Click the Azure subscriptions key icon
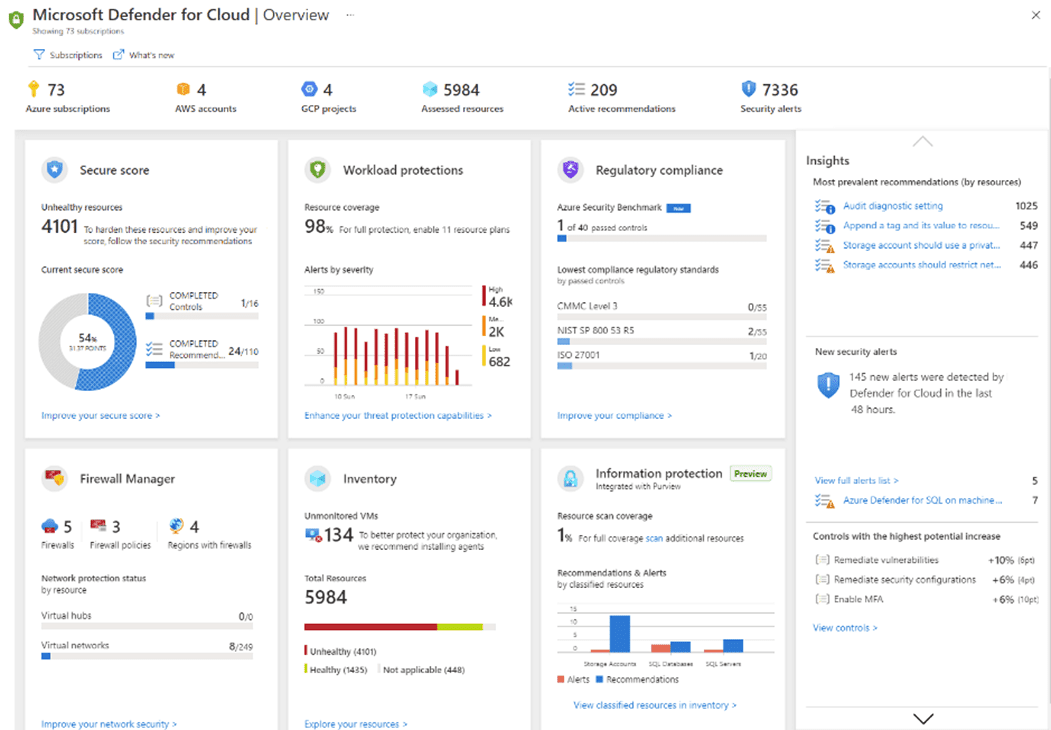The image size is (1051, 730). (x=34, y=88)
